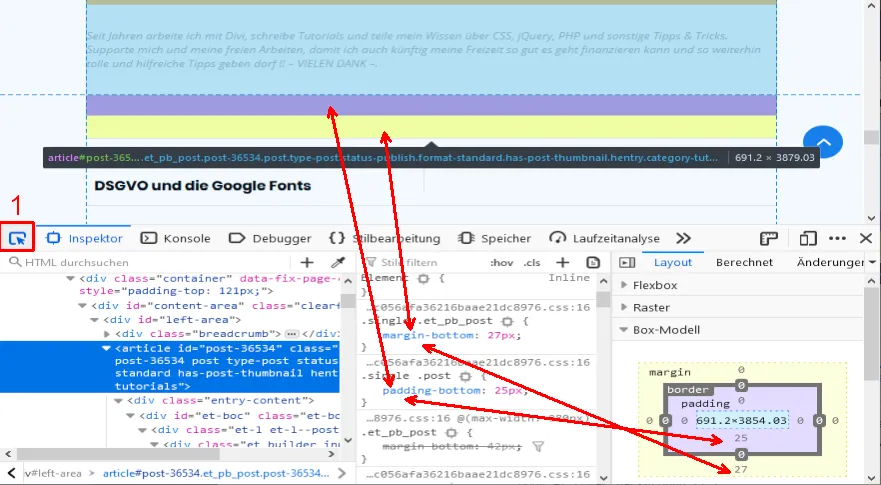Switch to the Inspektor tab
This screenshot has width=881, height=485.
(84, 238)
